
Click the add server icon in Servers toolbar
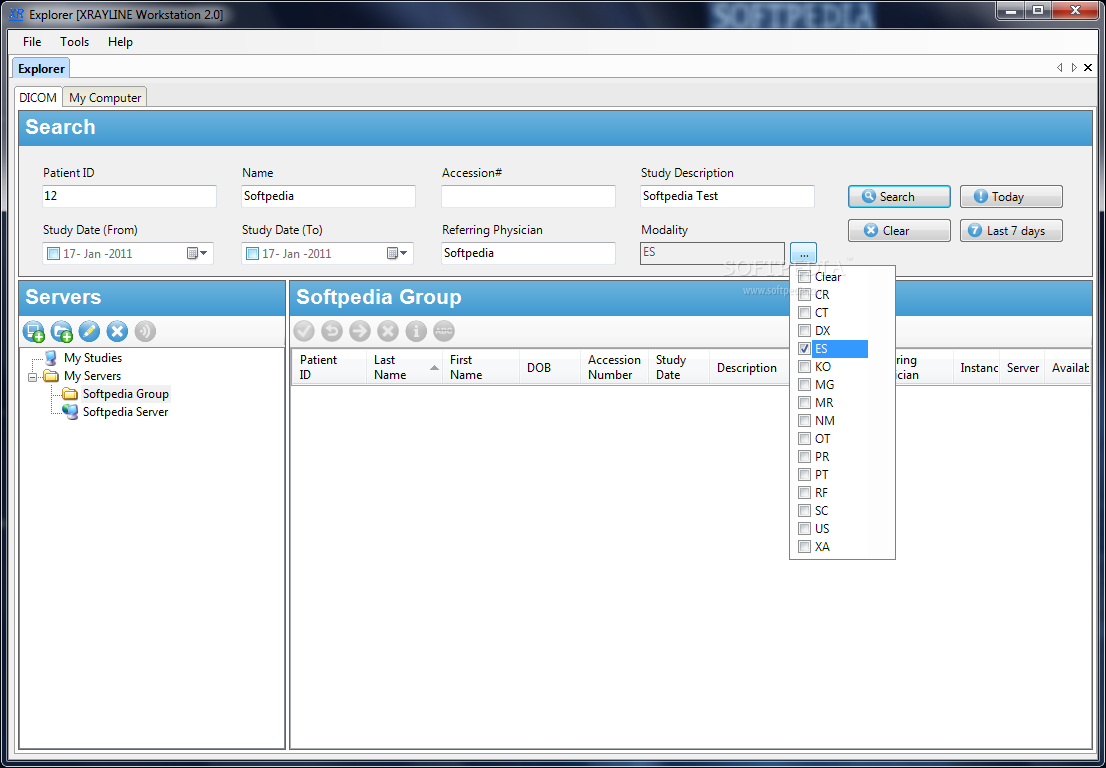pos(34,331)
